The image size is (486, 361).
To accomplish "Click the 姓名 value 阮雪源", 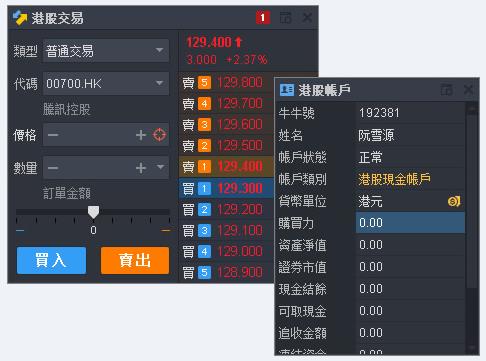I will 376,135.
